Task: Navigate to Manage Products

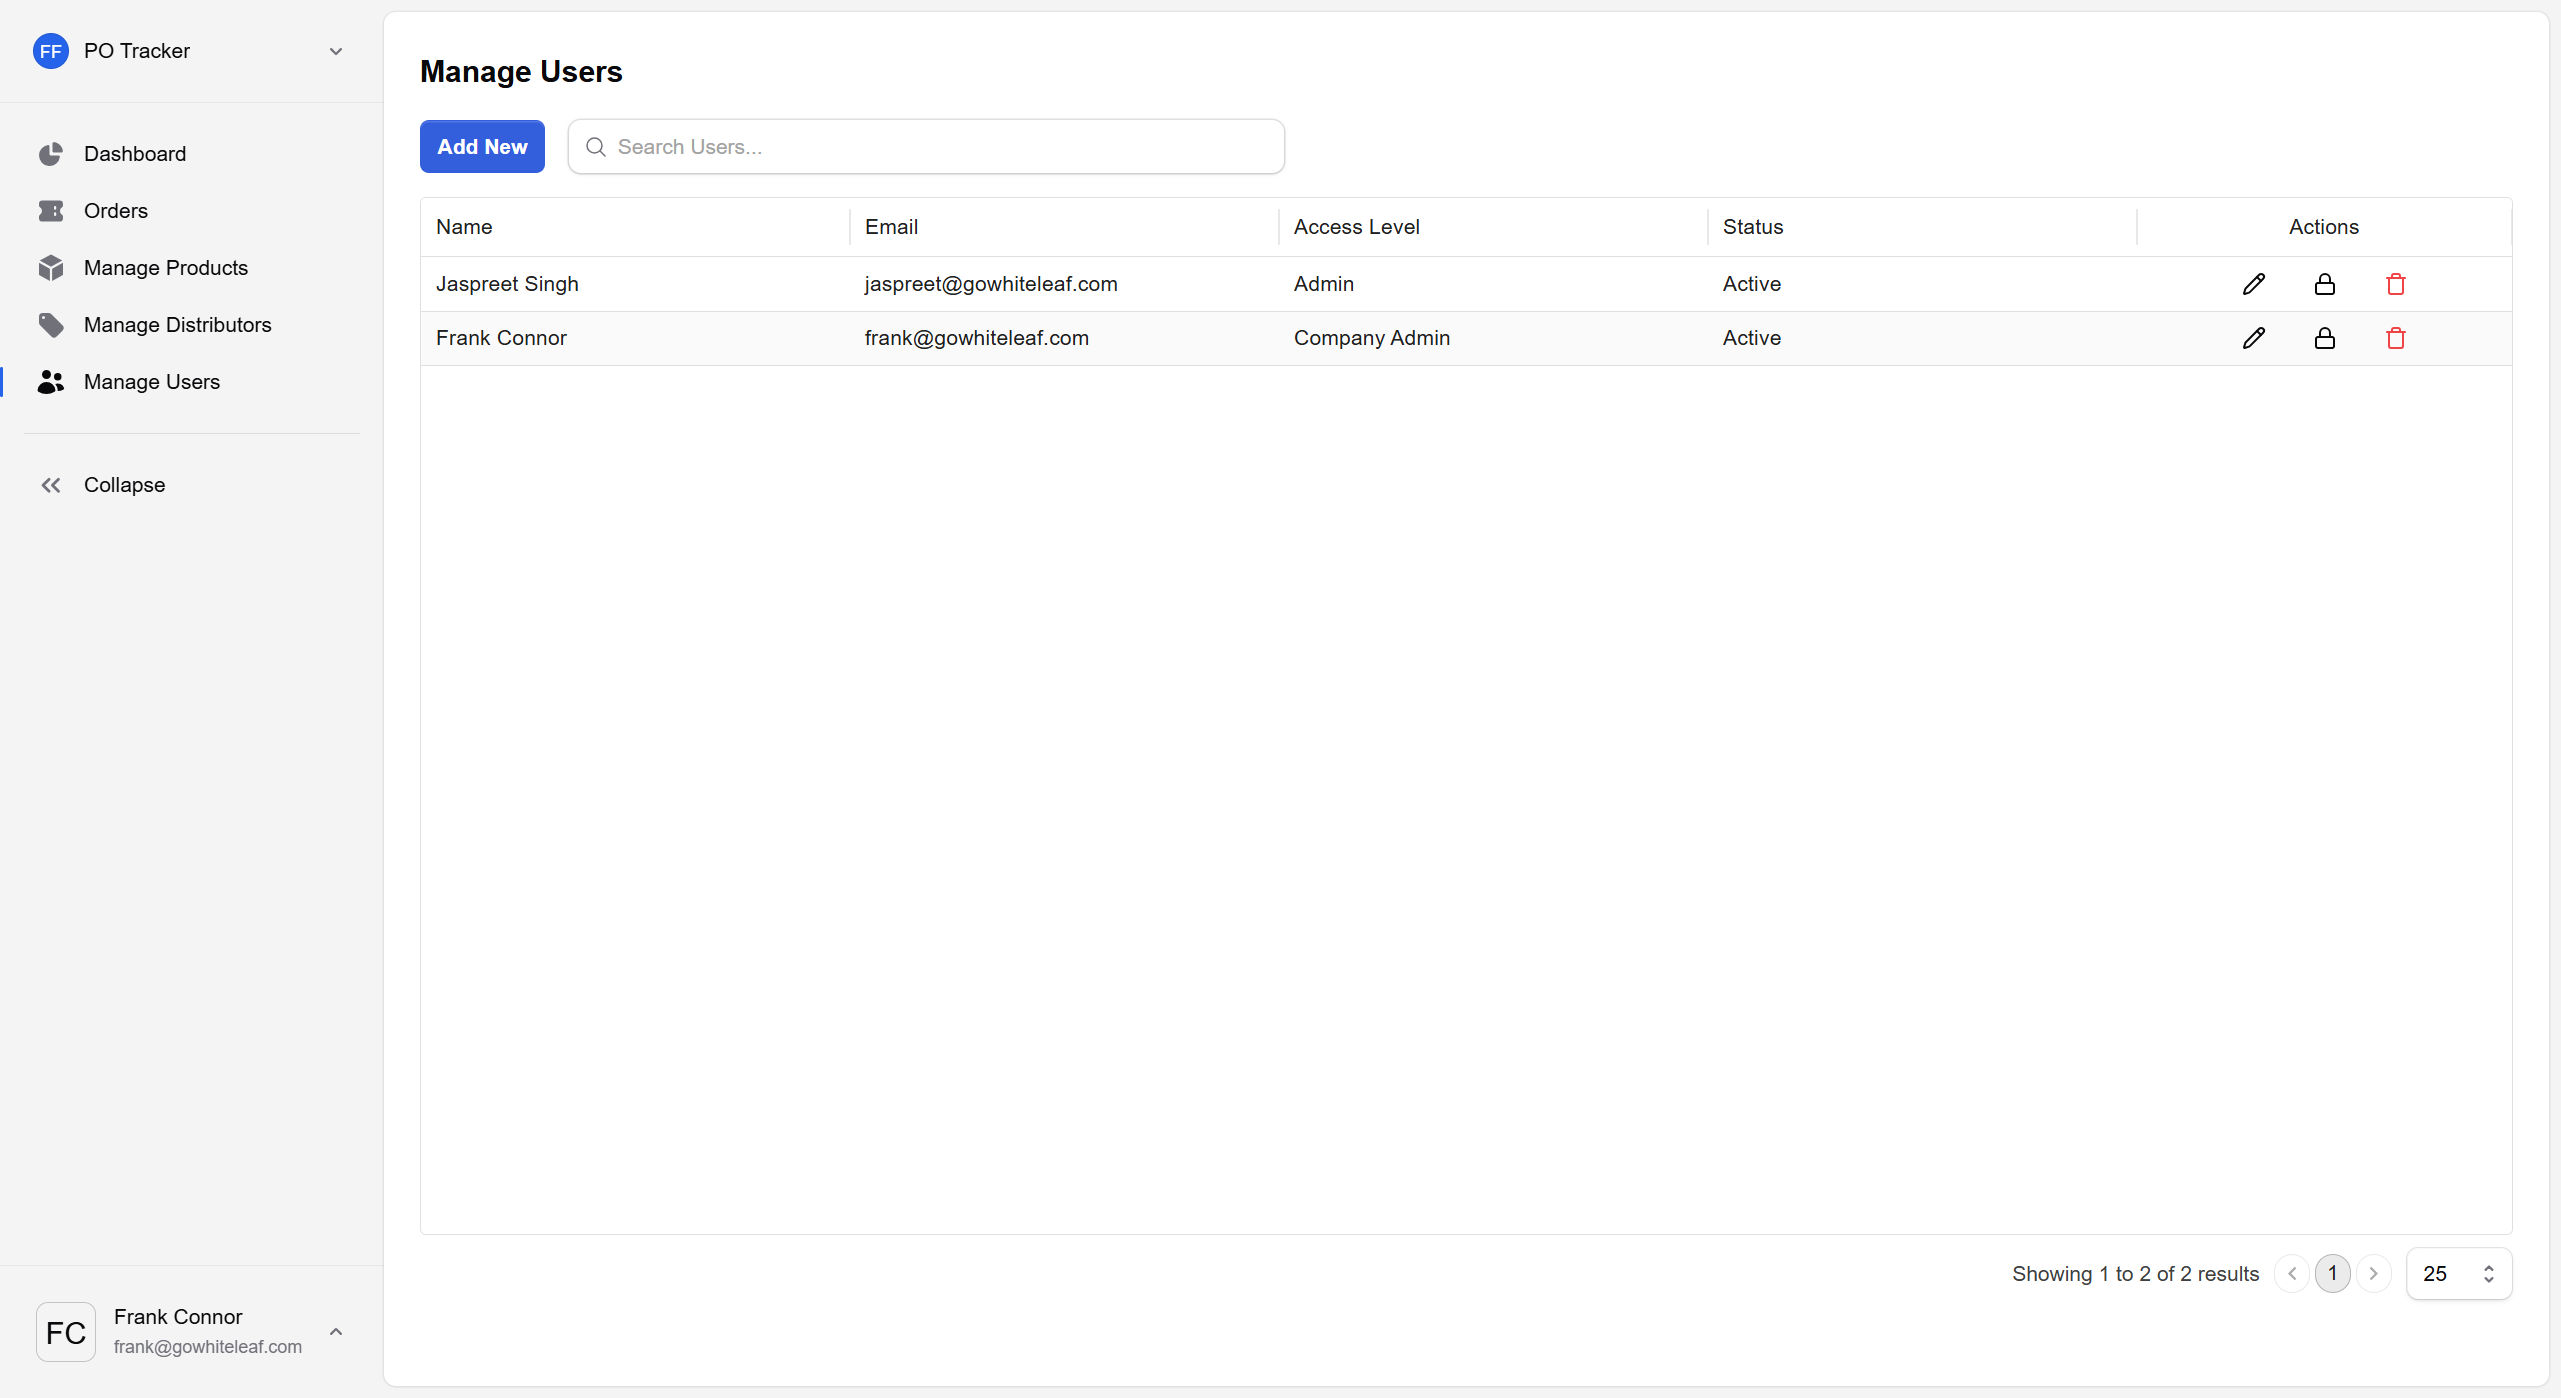Action: point(165,268)
